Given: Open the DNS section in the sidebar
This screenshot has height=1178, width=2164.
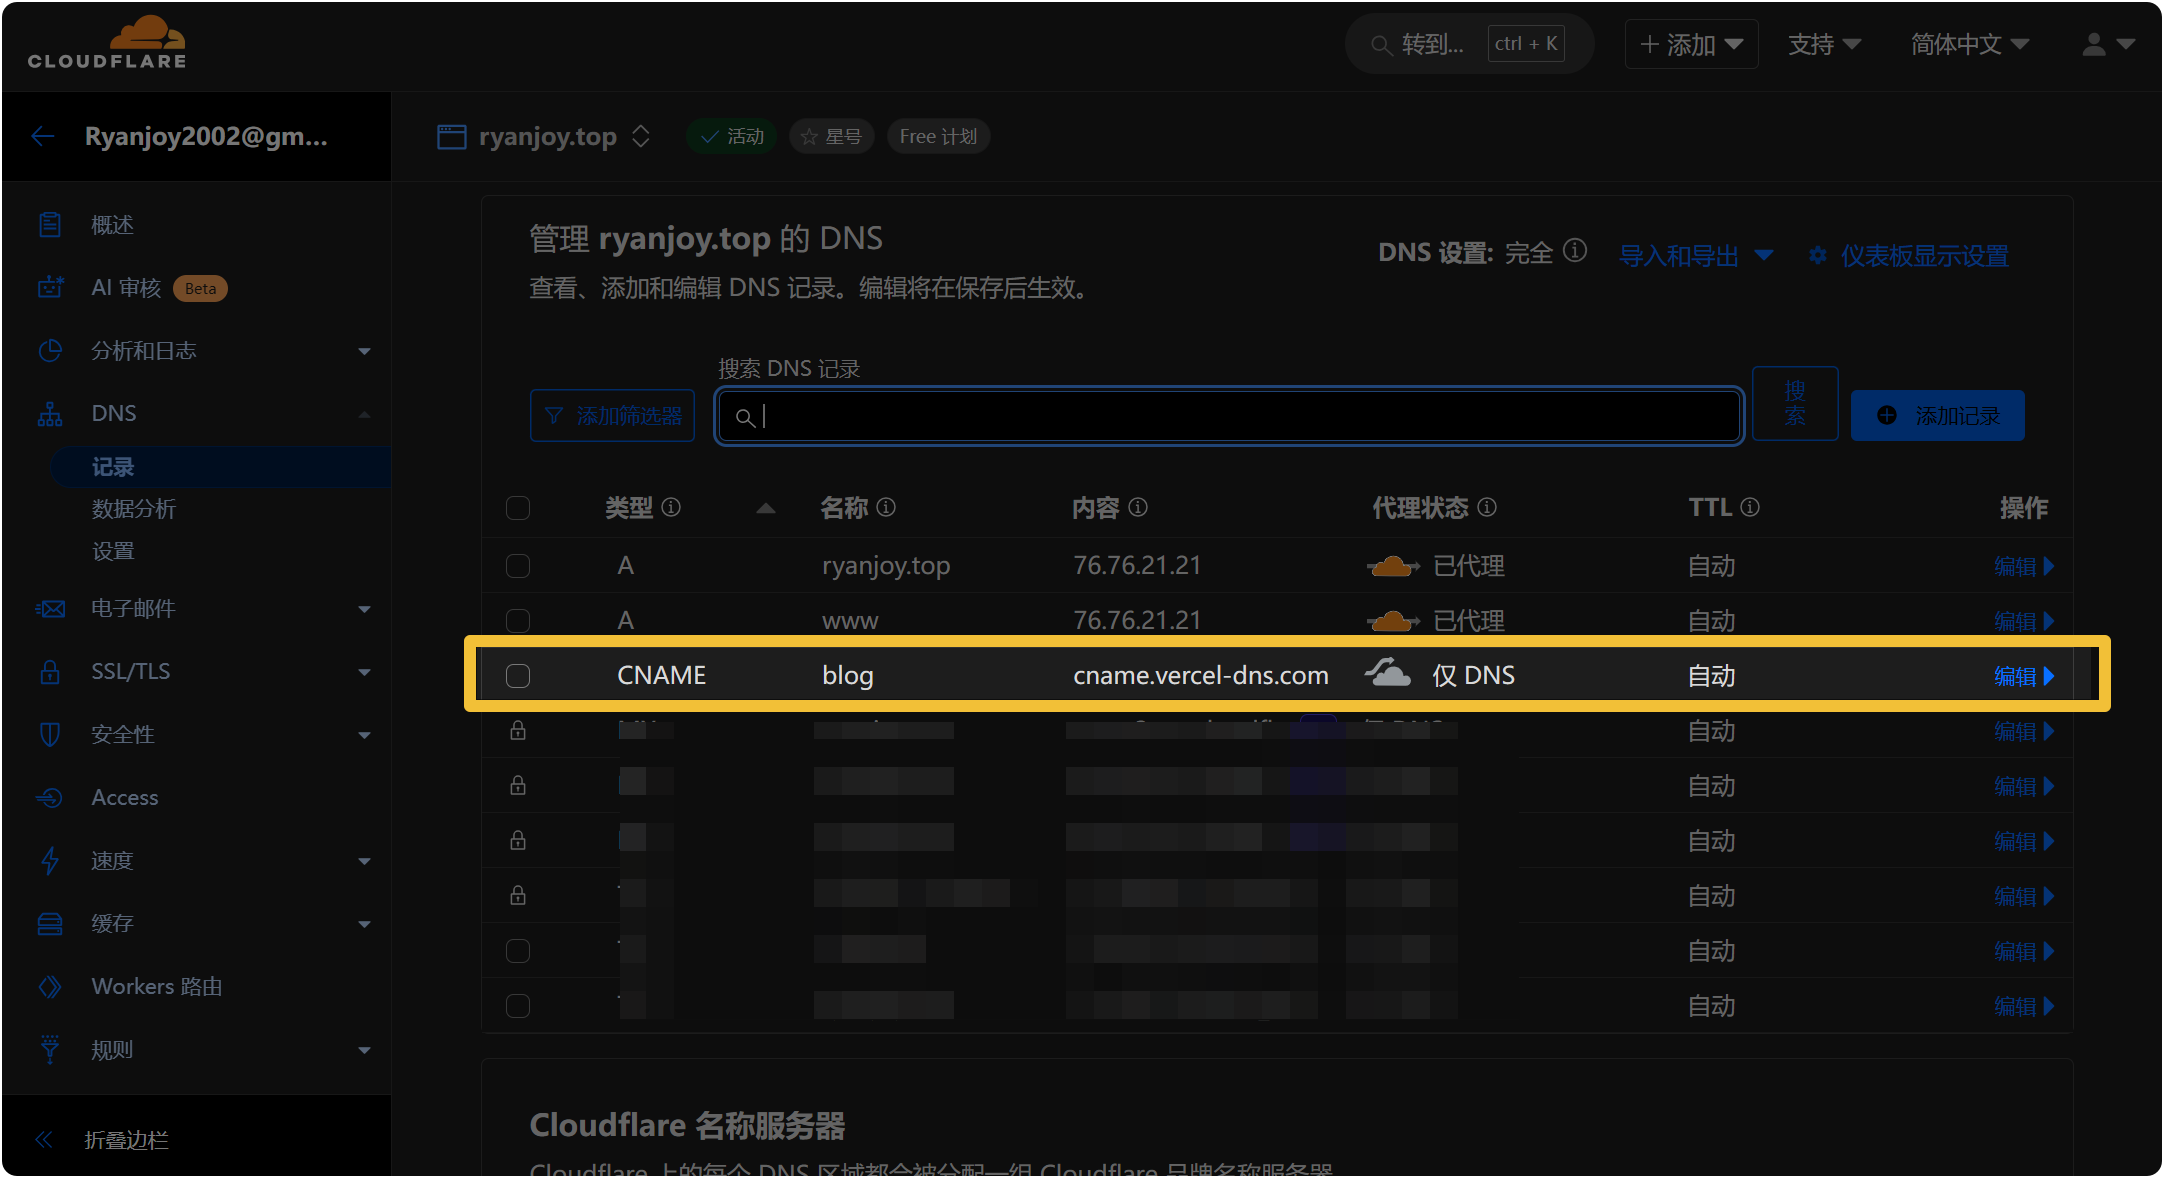Looking at the screenshot, I should (x=113, y=413).
